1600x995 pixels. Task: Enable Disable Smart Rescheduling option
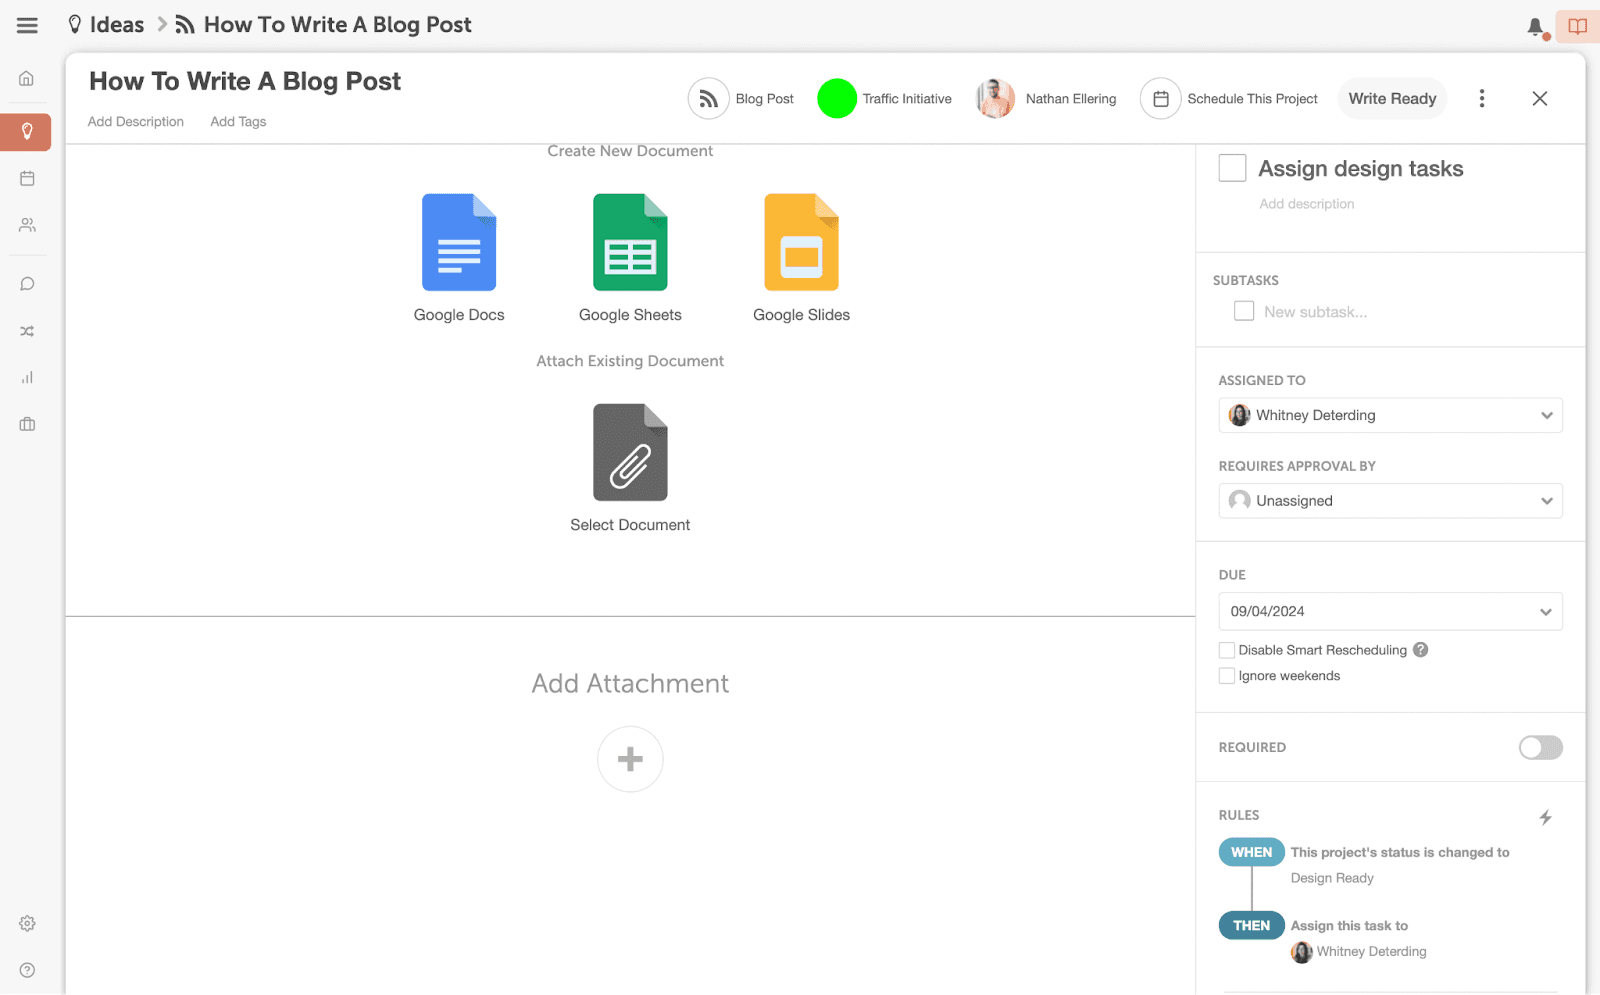1226,649
